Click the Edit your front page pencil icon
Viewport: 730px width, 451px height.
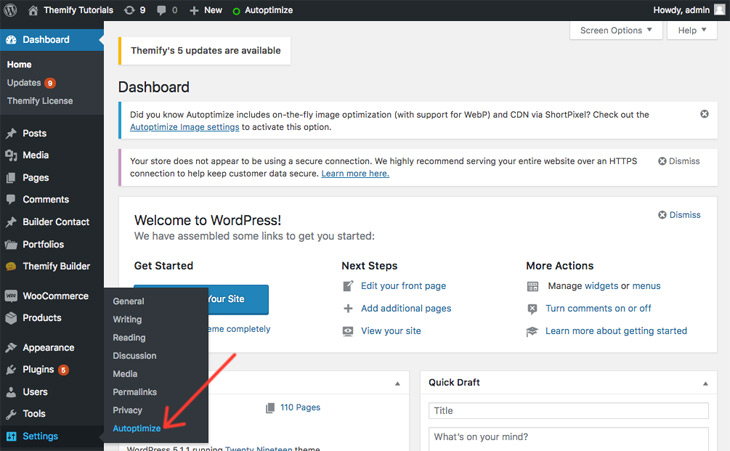[348, 286]
